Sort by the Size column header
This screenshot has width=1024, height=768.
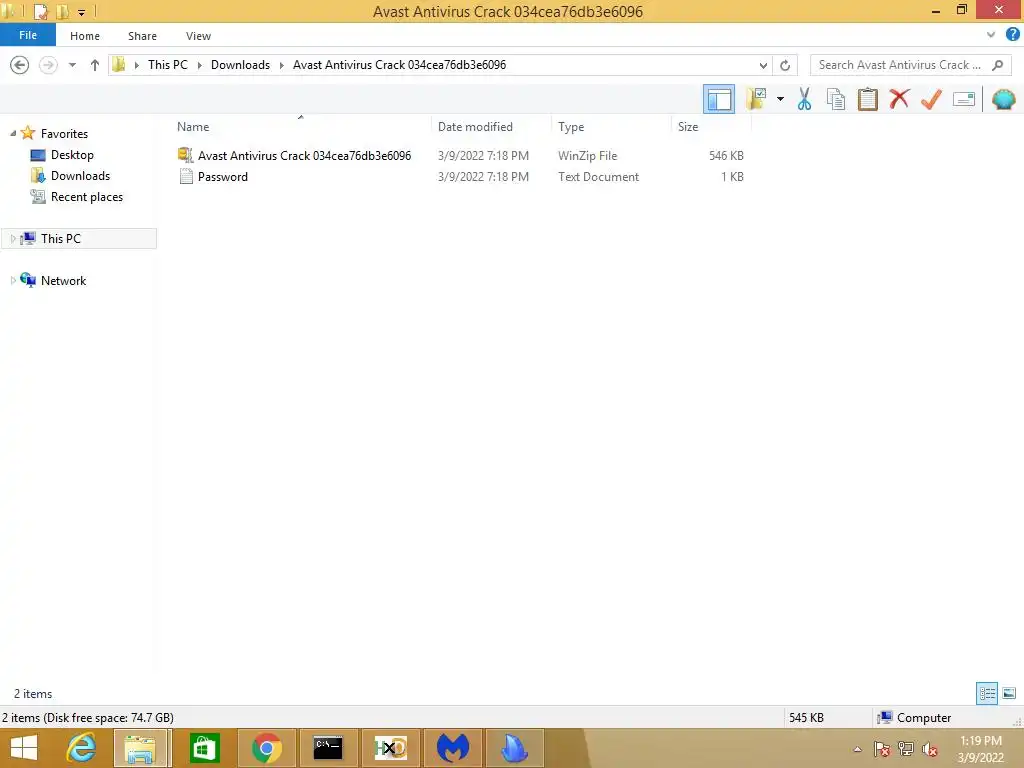711,127
